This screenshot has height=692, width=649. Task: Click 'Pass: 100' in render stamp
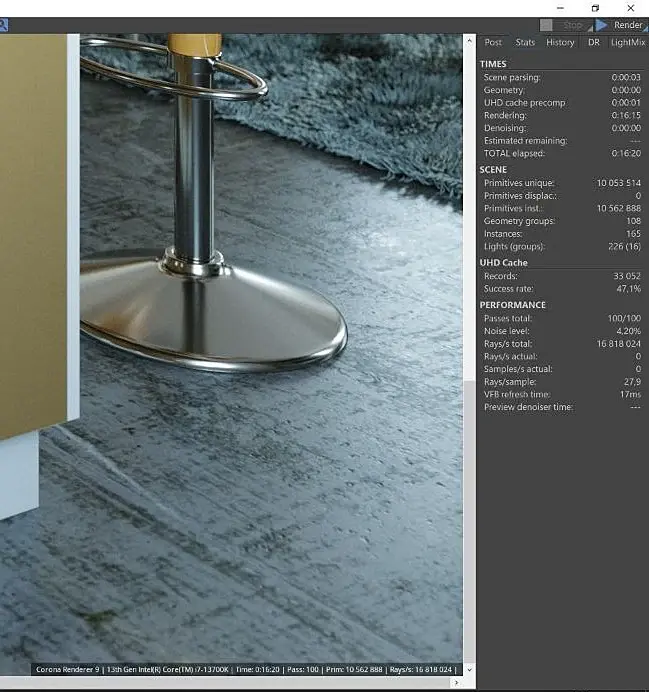(x=303, y=669)
